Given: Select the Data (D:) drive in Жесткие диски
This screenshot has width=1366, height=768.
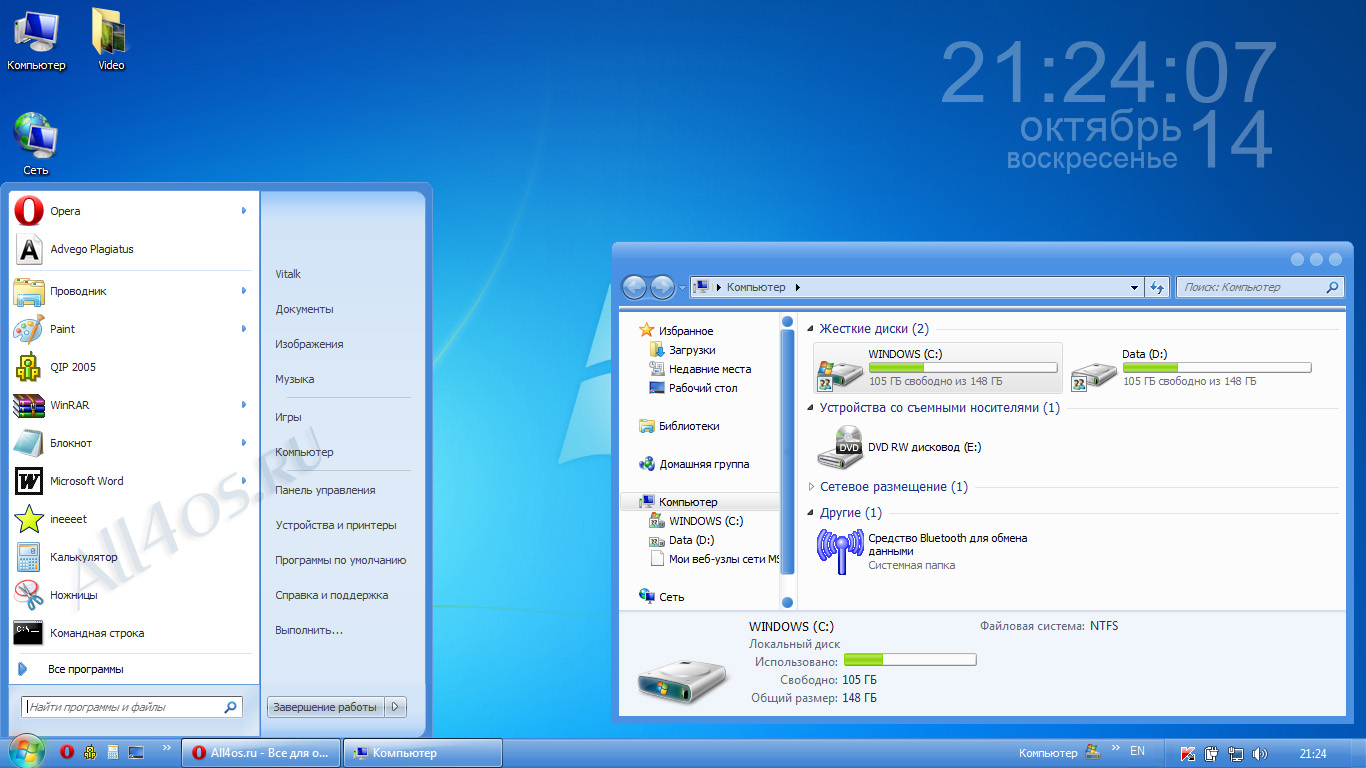Looking at the screenshot, I should coord(1191,368).
